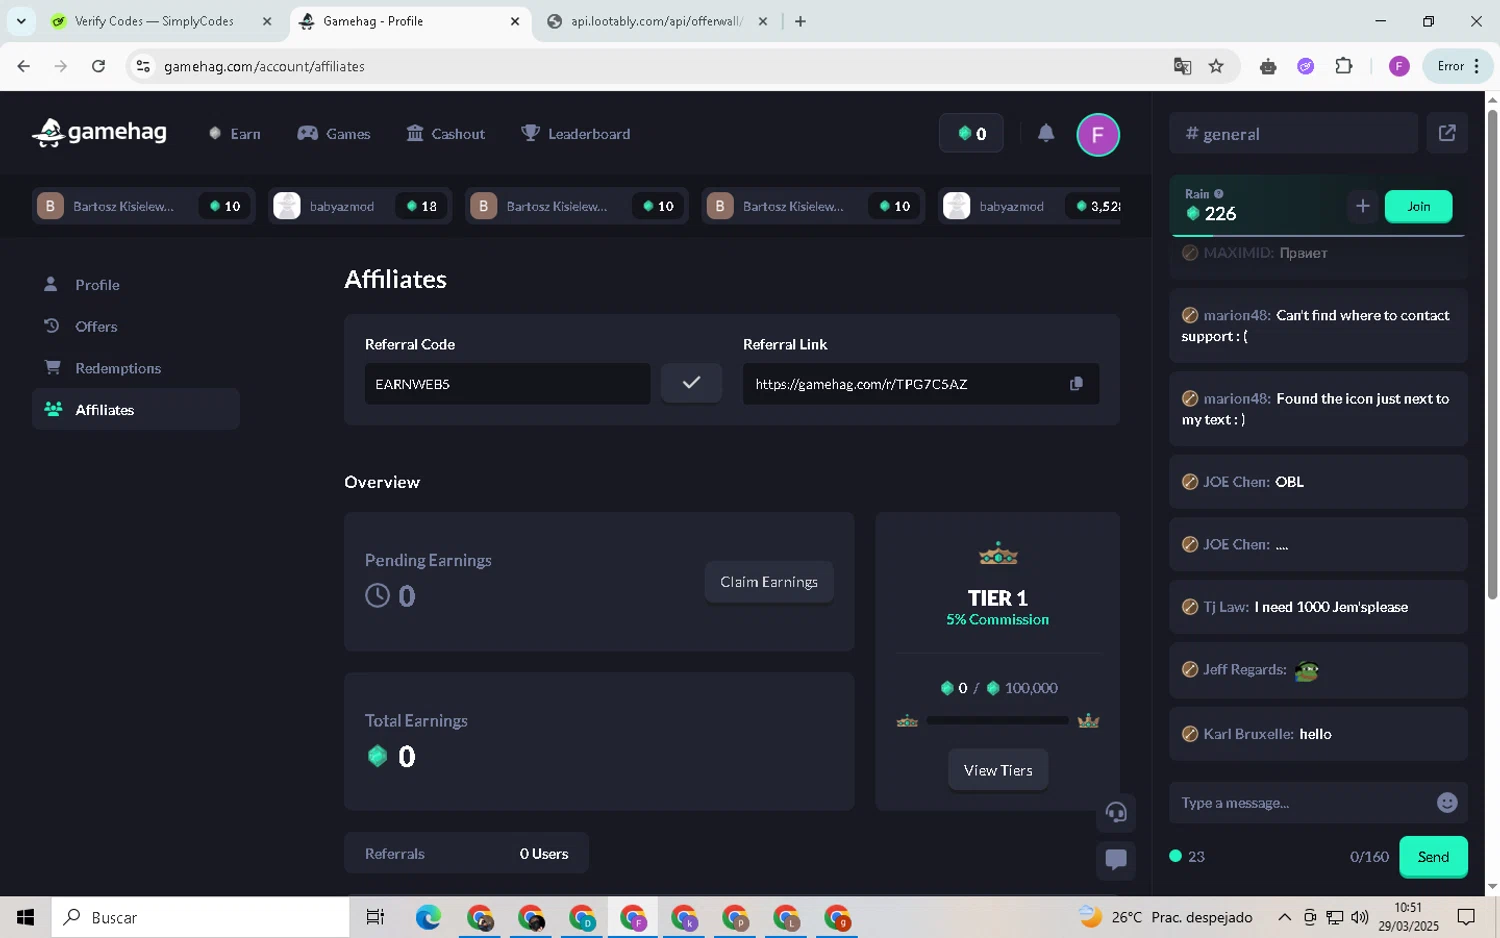Add to the Rain with plus icon

click(x=1362, y=206)
